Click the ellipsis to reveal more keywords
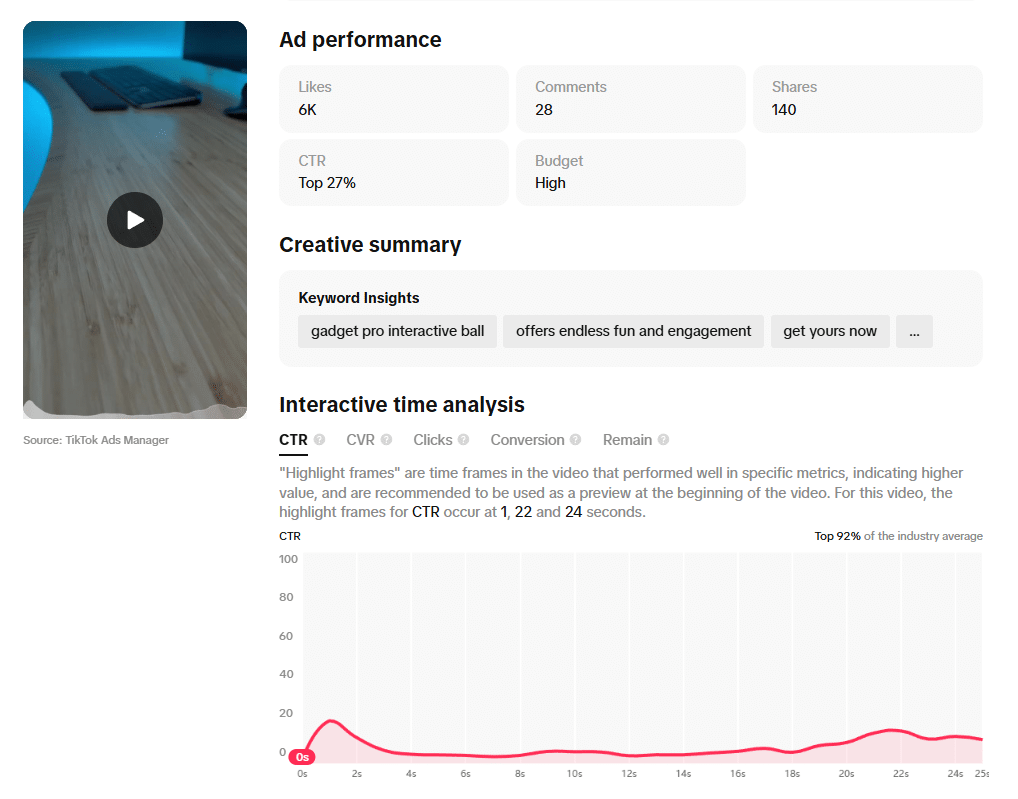 tap(913, 331)
